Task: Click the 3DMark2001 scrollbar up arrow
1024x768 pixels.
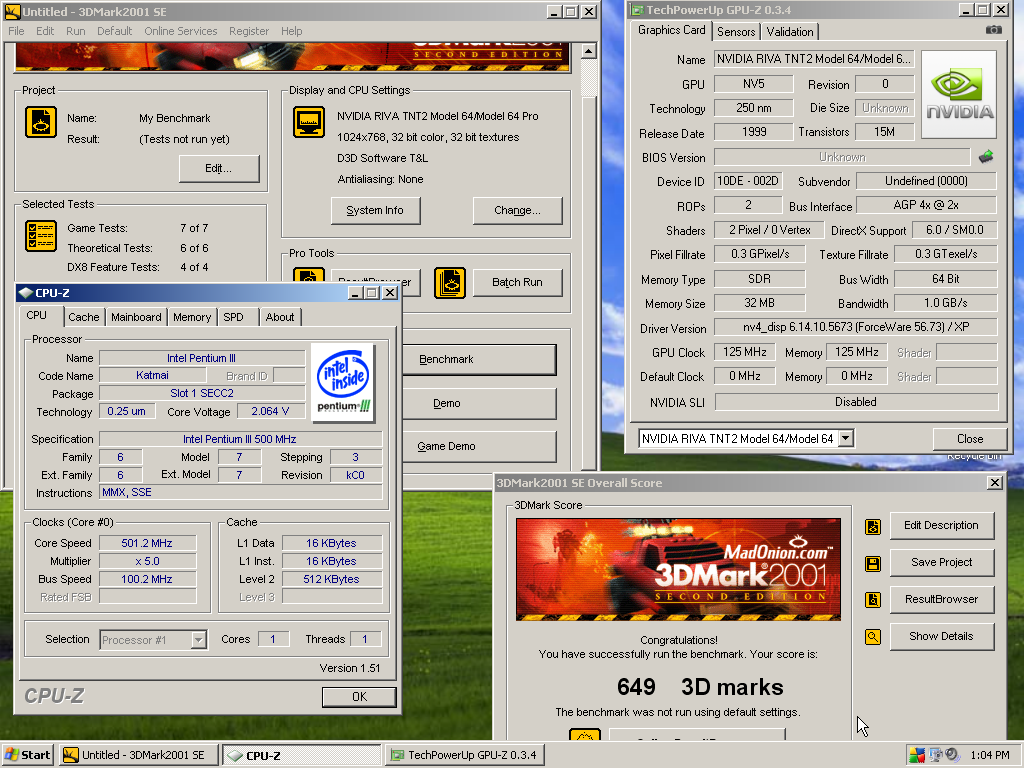Action: click(588, 51)
